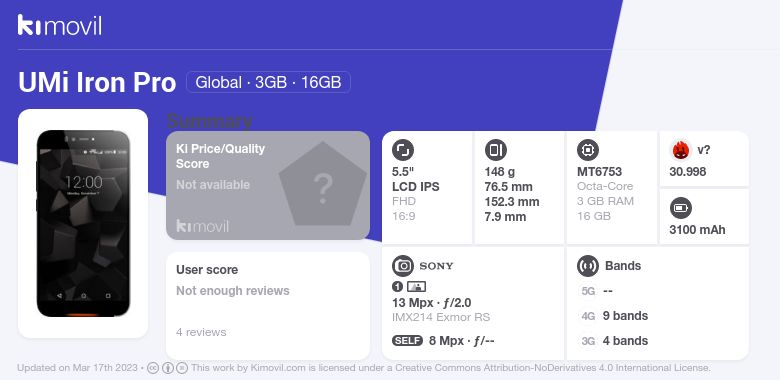Open the User score card
This screenshot has width=780, height=380.
pos(268,305)
